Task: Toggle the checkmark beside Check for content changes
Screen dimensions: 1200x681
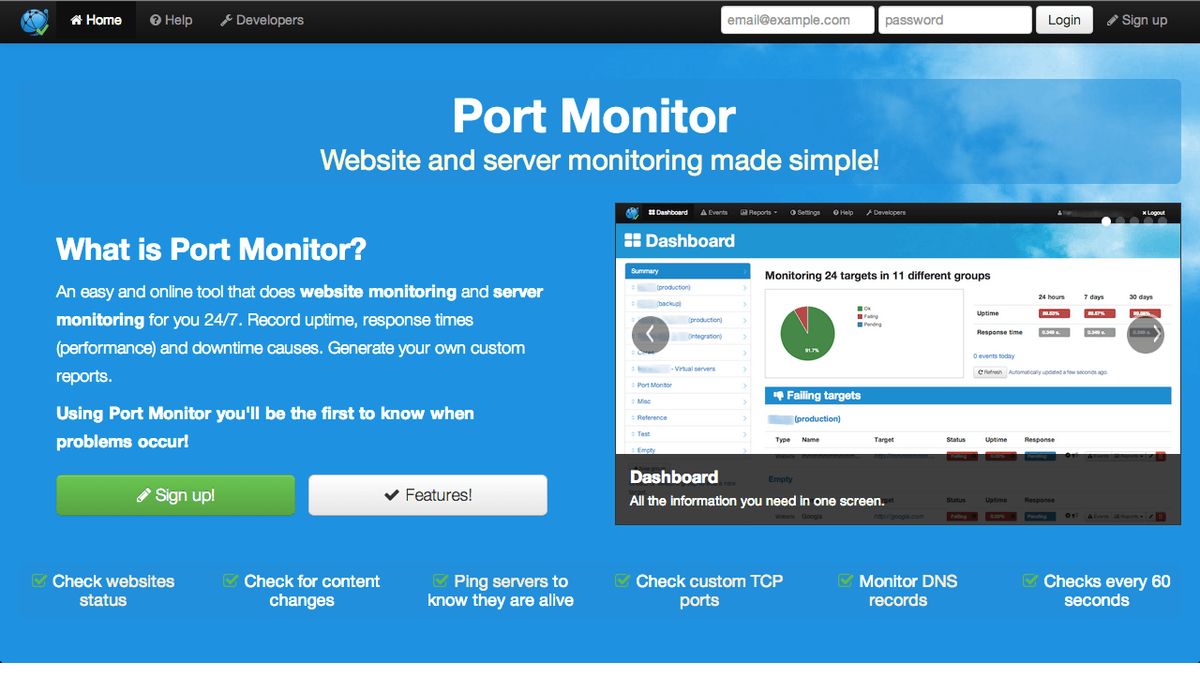Action: pyautogui.click(x=231, y=580)
